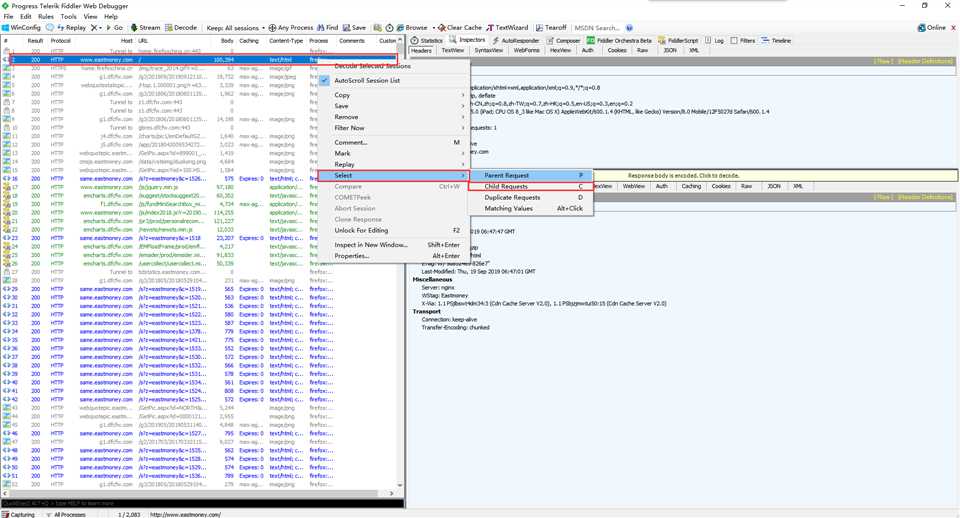Select request WebForms inspector tab
This screenshot has width=960, height=518.
[527, 50]
